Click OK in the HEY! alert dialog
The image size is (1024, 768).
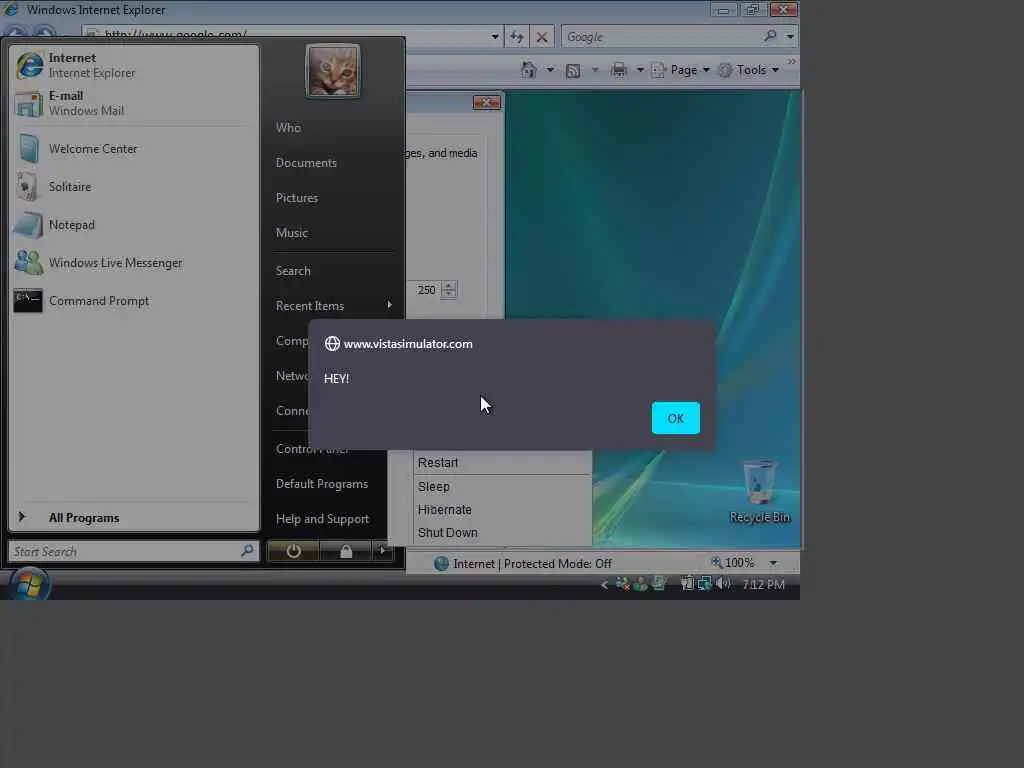[x=675, y=418]
